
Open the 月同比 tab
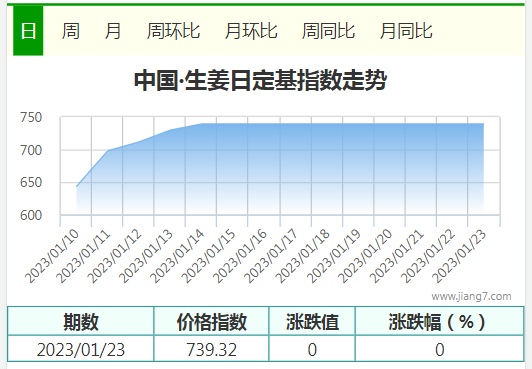[x=406, y=31]
